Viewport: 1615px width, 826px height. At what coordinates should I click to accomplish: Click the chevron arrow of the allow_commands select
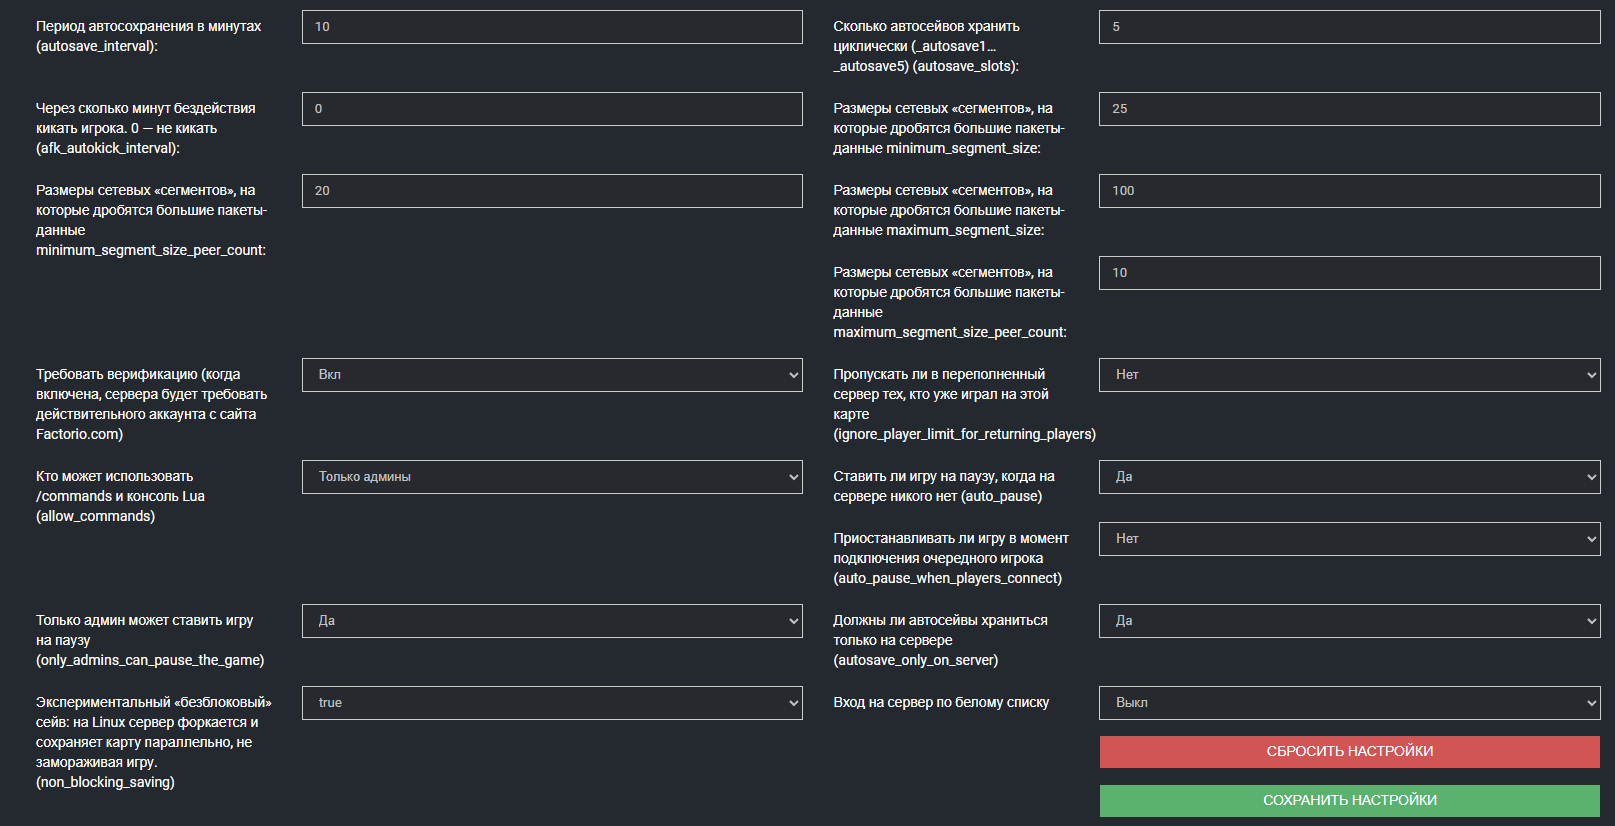tap(793, 477)
